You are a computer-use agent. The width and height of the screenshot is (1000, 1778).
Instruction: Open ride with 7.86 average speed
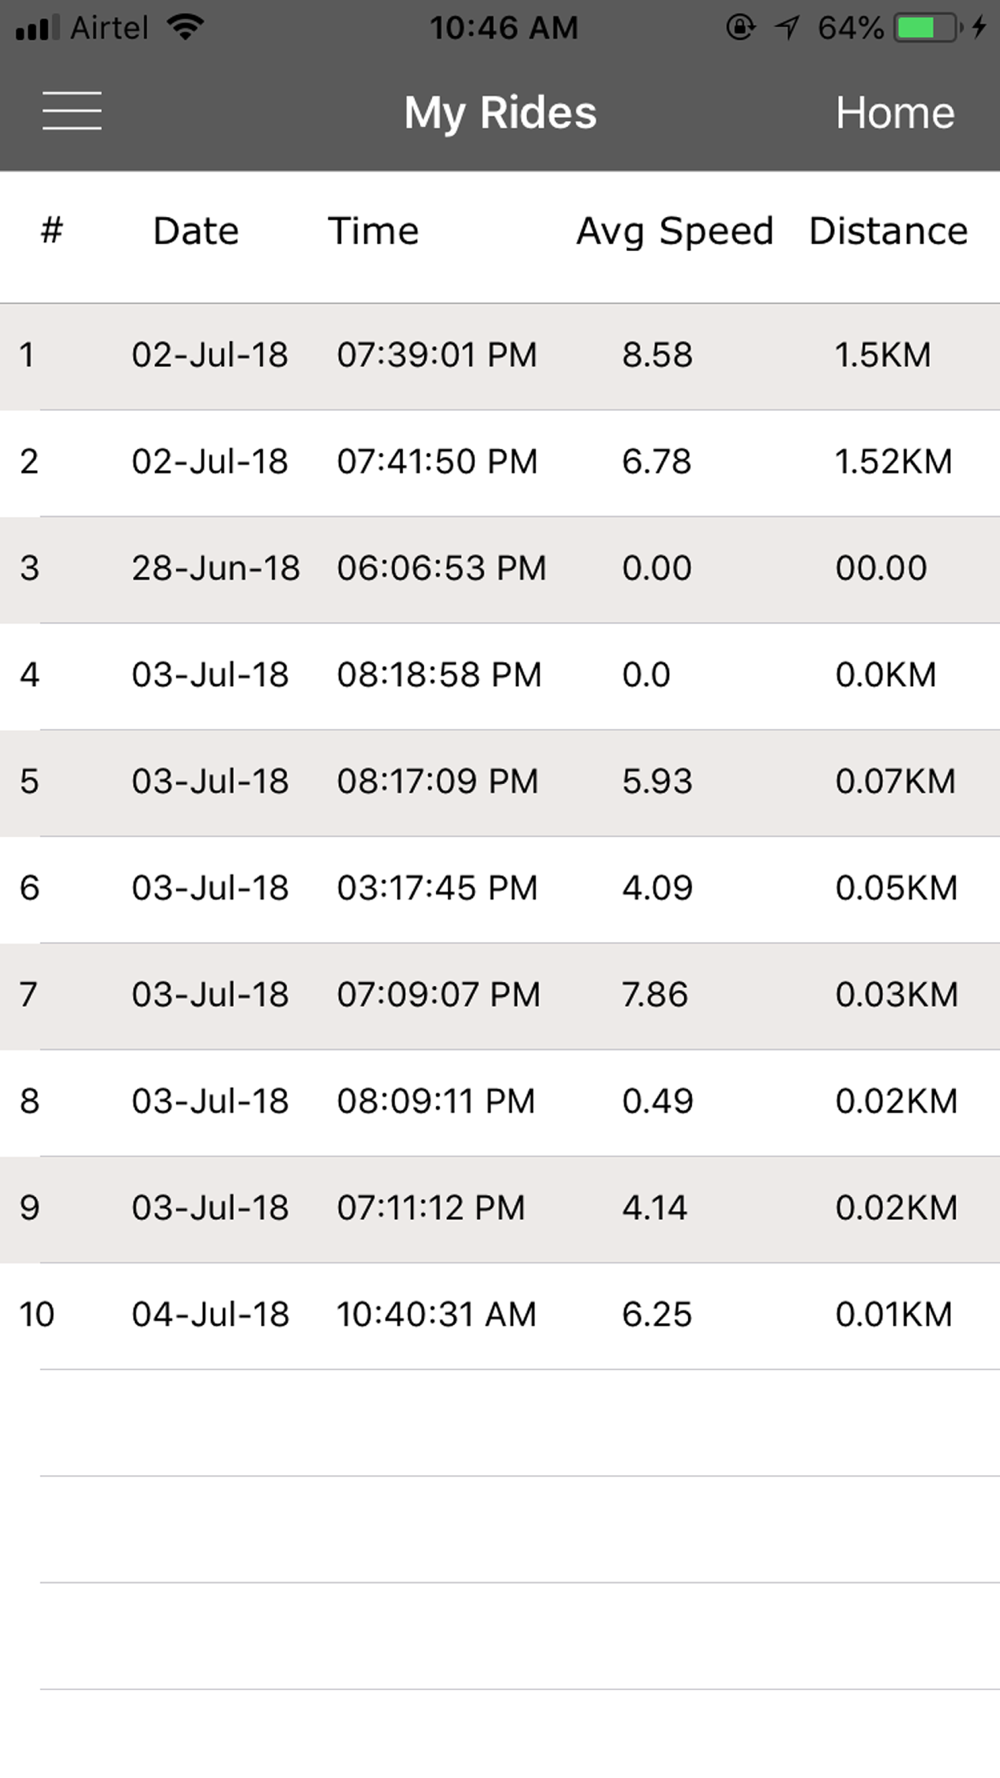click(500, 995)
